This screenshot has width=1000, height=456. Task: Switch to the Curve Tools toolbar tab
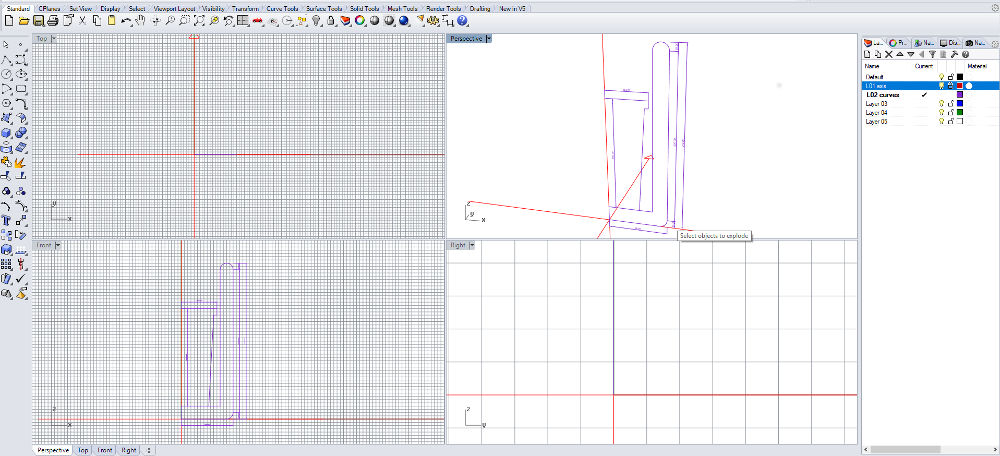[x=282, y=8]
